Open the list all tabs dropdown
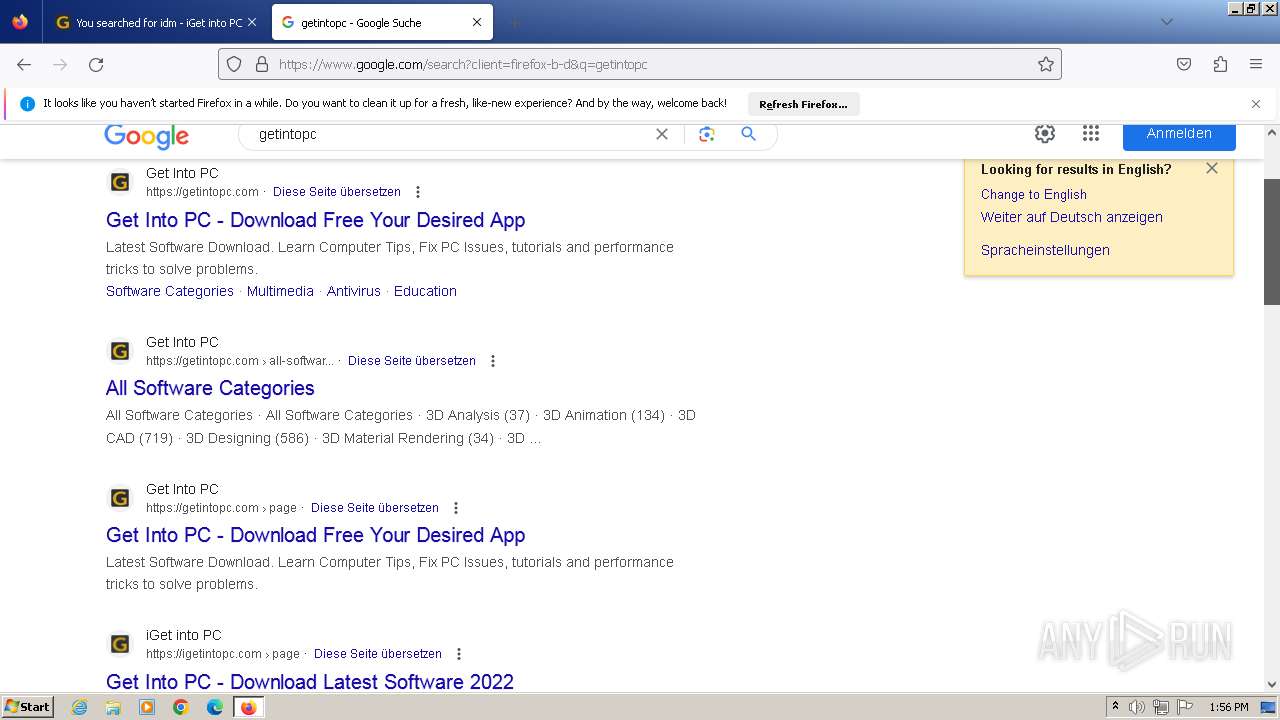This screenshot has height=720, width=1280. point(1166,22)
